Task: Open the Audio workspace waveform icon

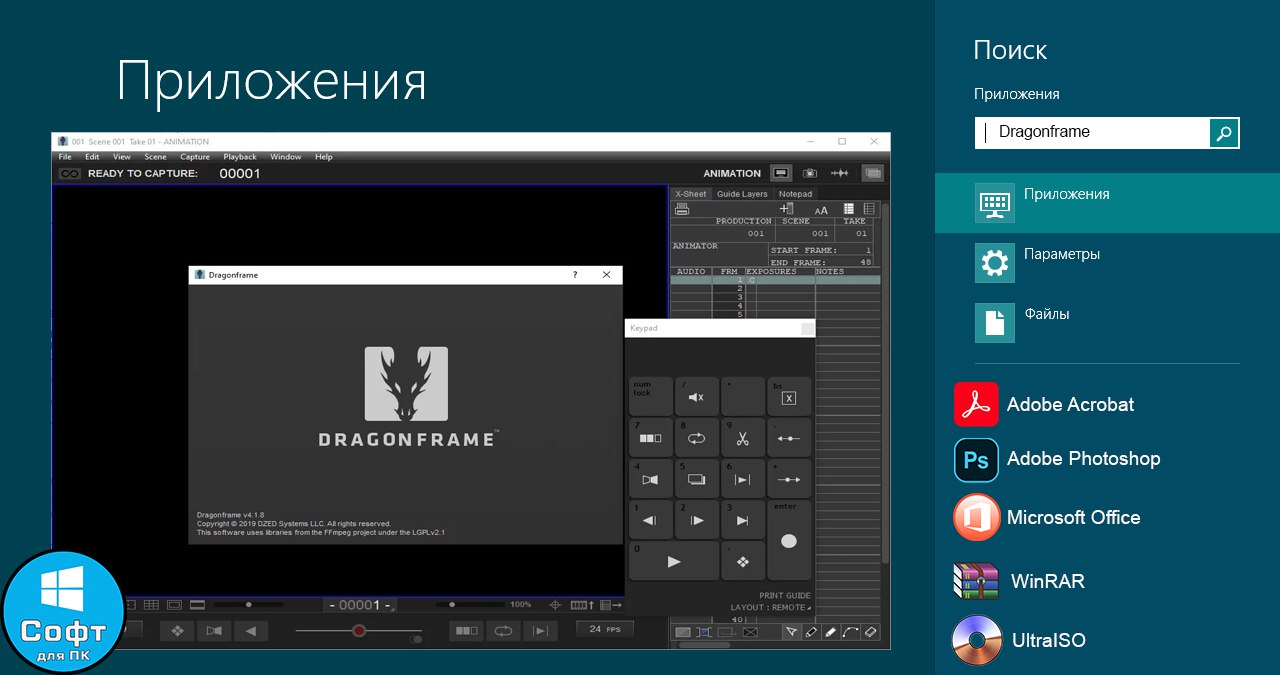Action: (841, 173)
